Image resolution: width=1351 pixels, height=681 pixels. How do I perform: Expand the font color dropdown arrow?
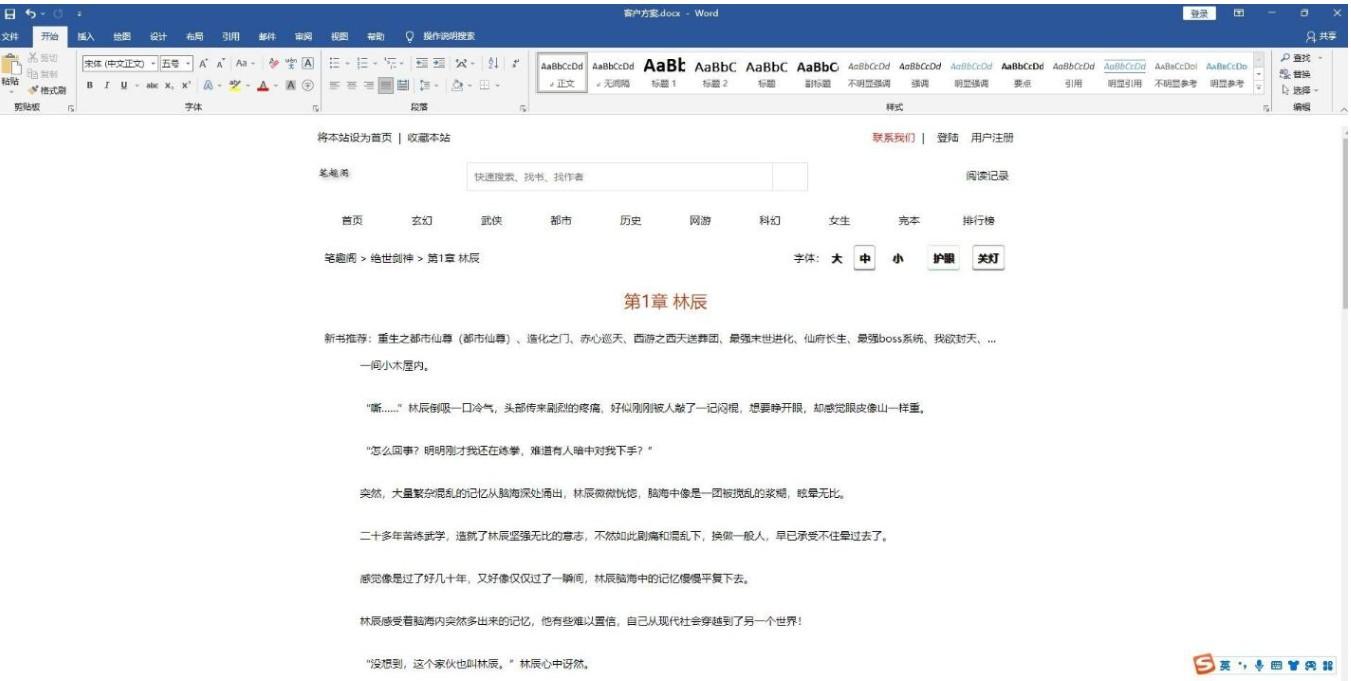pyautogui.click(x=275, y=87)
